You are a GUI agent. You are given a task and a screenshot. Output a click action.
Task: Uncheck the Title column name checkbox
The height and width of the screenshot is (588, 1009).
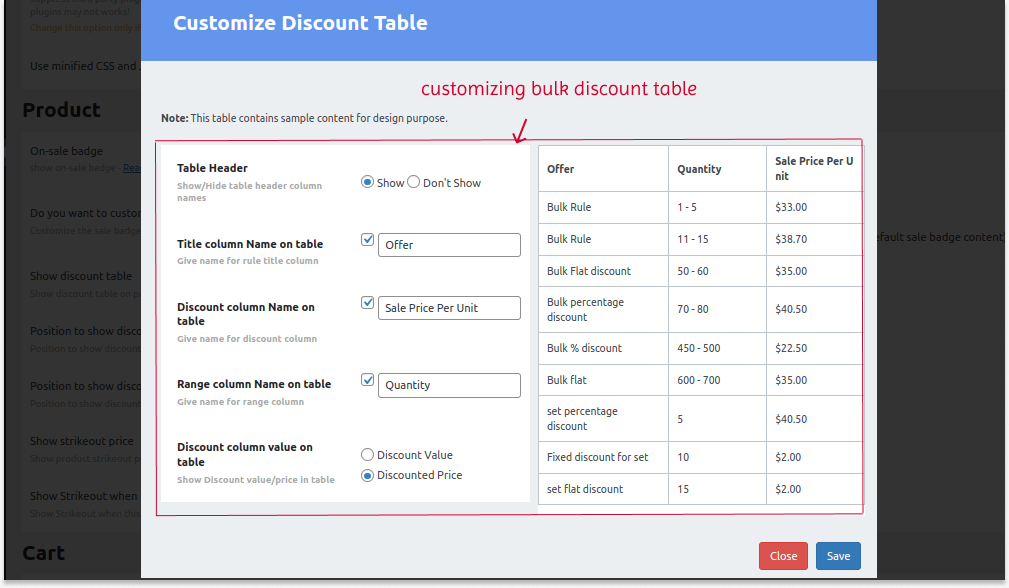367,238
